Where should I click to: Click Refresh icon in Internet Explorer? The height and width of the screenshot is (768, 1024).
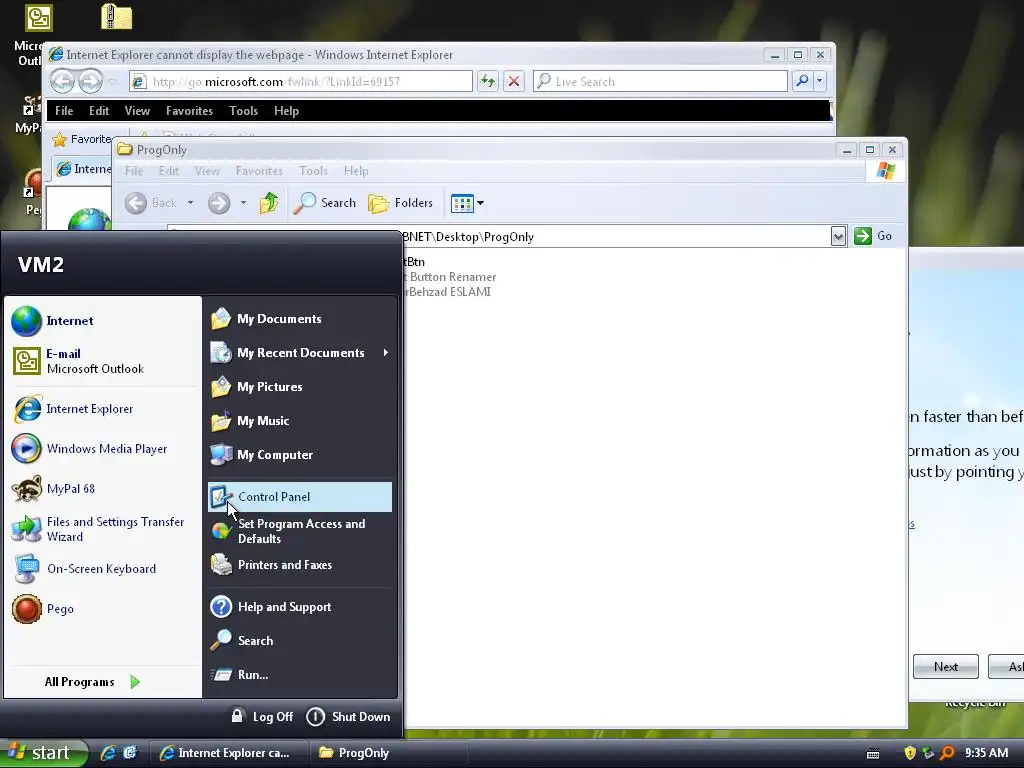click(488, 82)
